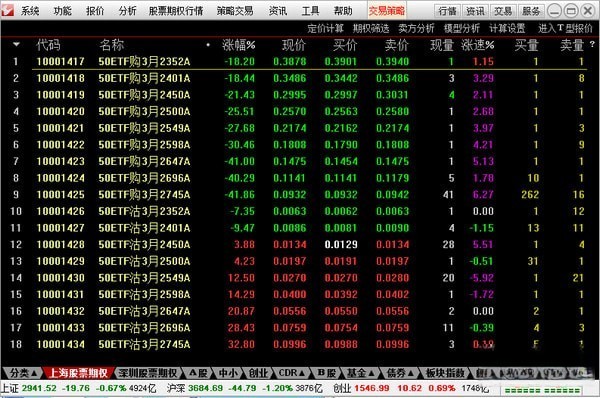Open the A股 tab dropdown

[197, 373]
